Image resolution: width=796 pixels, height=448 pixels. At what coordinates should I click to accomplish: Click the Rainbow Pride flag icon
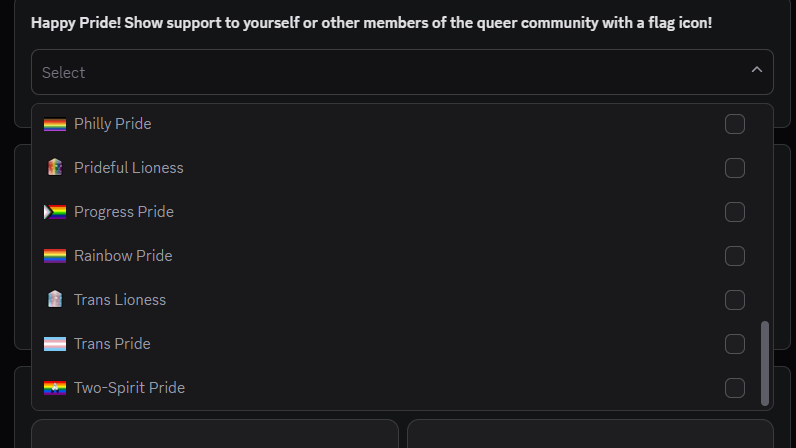55,255
